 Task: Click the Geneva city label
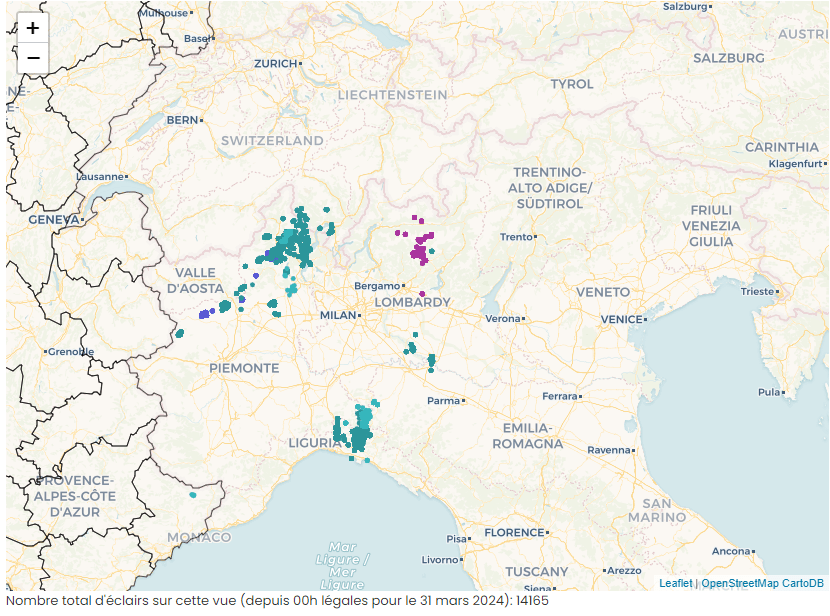click(x=53, y=219)
